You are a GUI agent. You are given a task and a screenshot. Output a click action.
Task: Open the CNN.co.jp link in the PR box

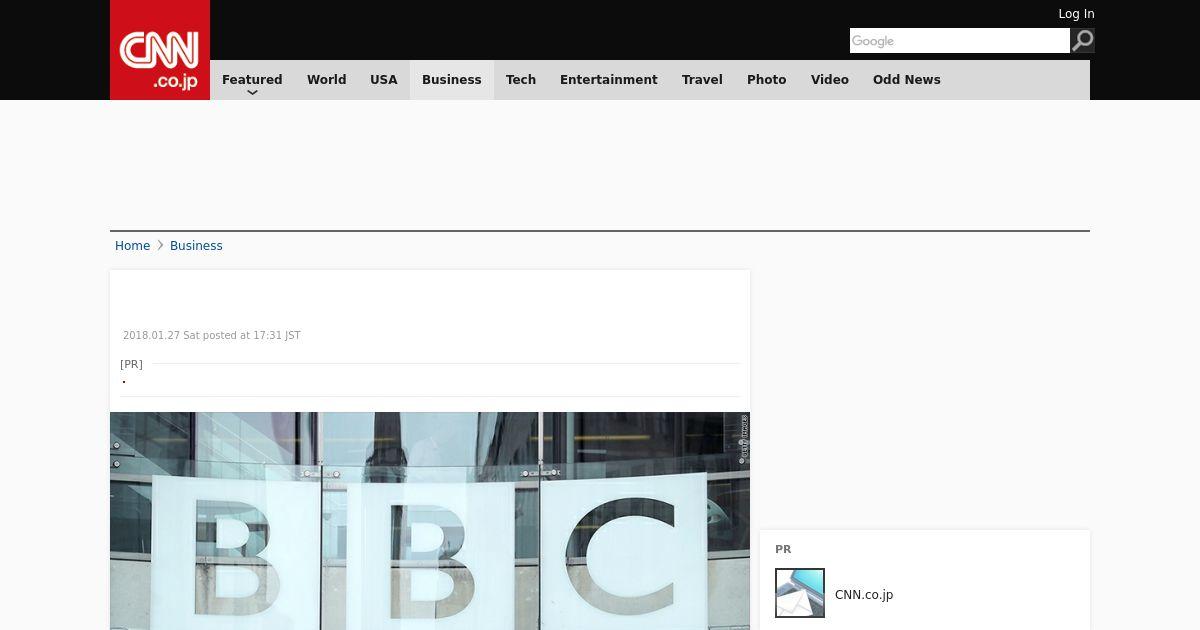[864, 595]
